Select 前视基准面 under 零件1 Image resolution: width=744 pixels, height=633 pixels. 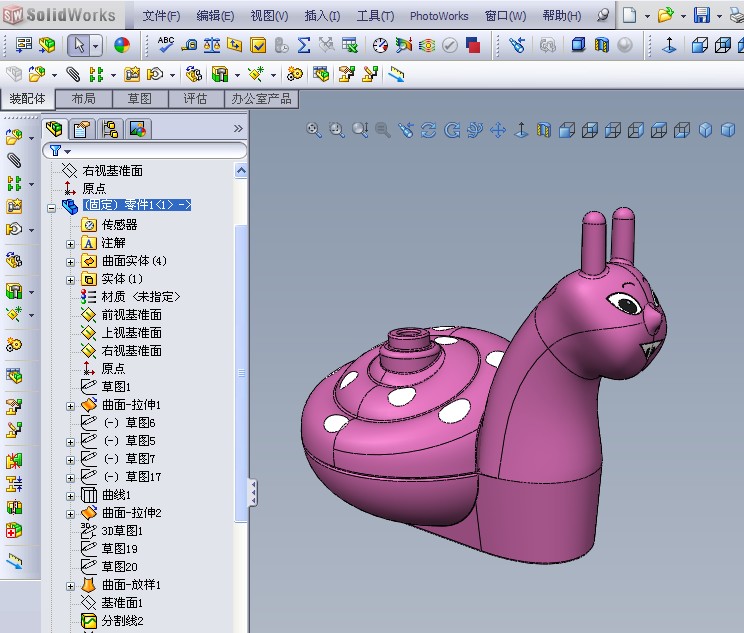(x=131, y=315)
